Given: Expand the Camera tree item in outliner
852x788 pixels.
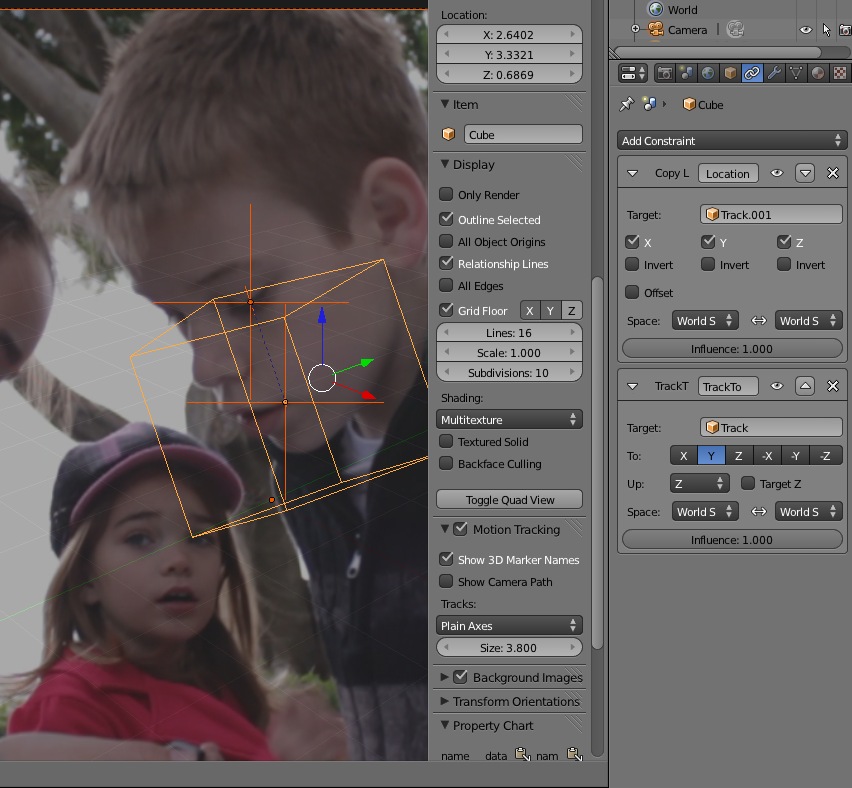Looking at the screenshot, I should click(x=635, y=29).
